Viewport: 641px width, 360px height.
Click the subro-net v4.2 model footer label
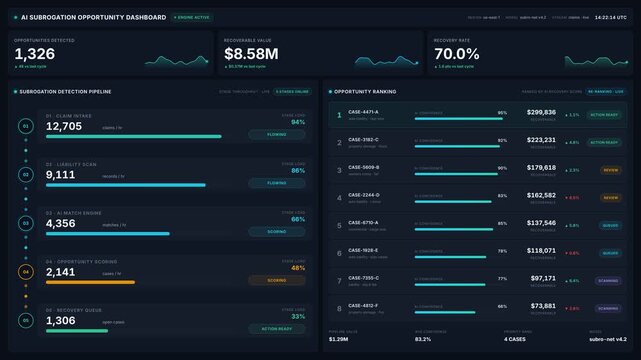[x=608, y=340]
